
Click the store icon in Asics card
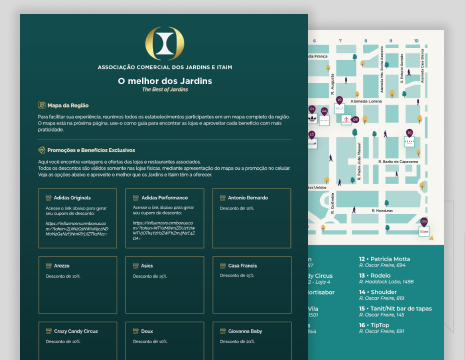pos(136,266)
